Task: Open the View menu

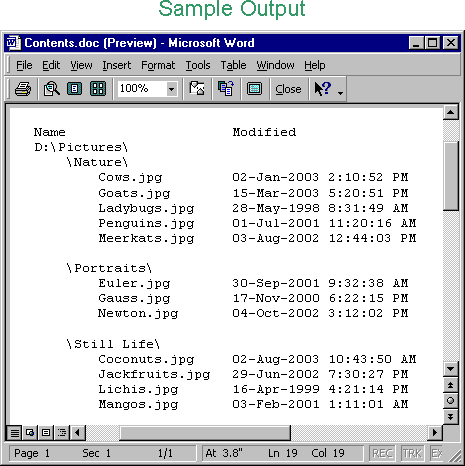Action: click(81, 65)
